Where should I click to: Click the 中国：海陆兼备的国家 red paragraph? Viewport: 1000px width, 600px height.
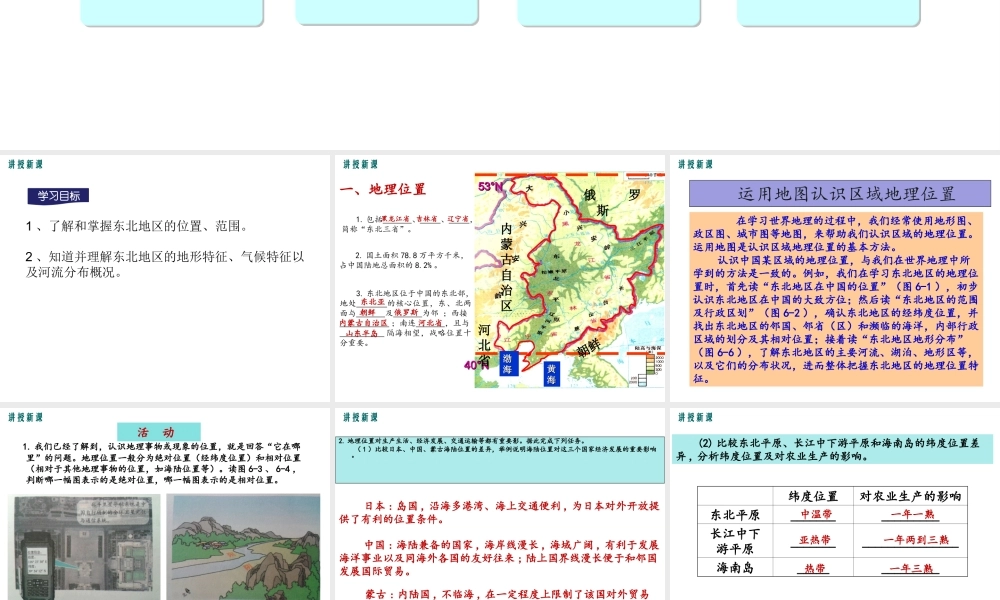click(x=499, y=557)
